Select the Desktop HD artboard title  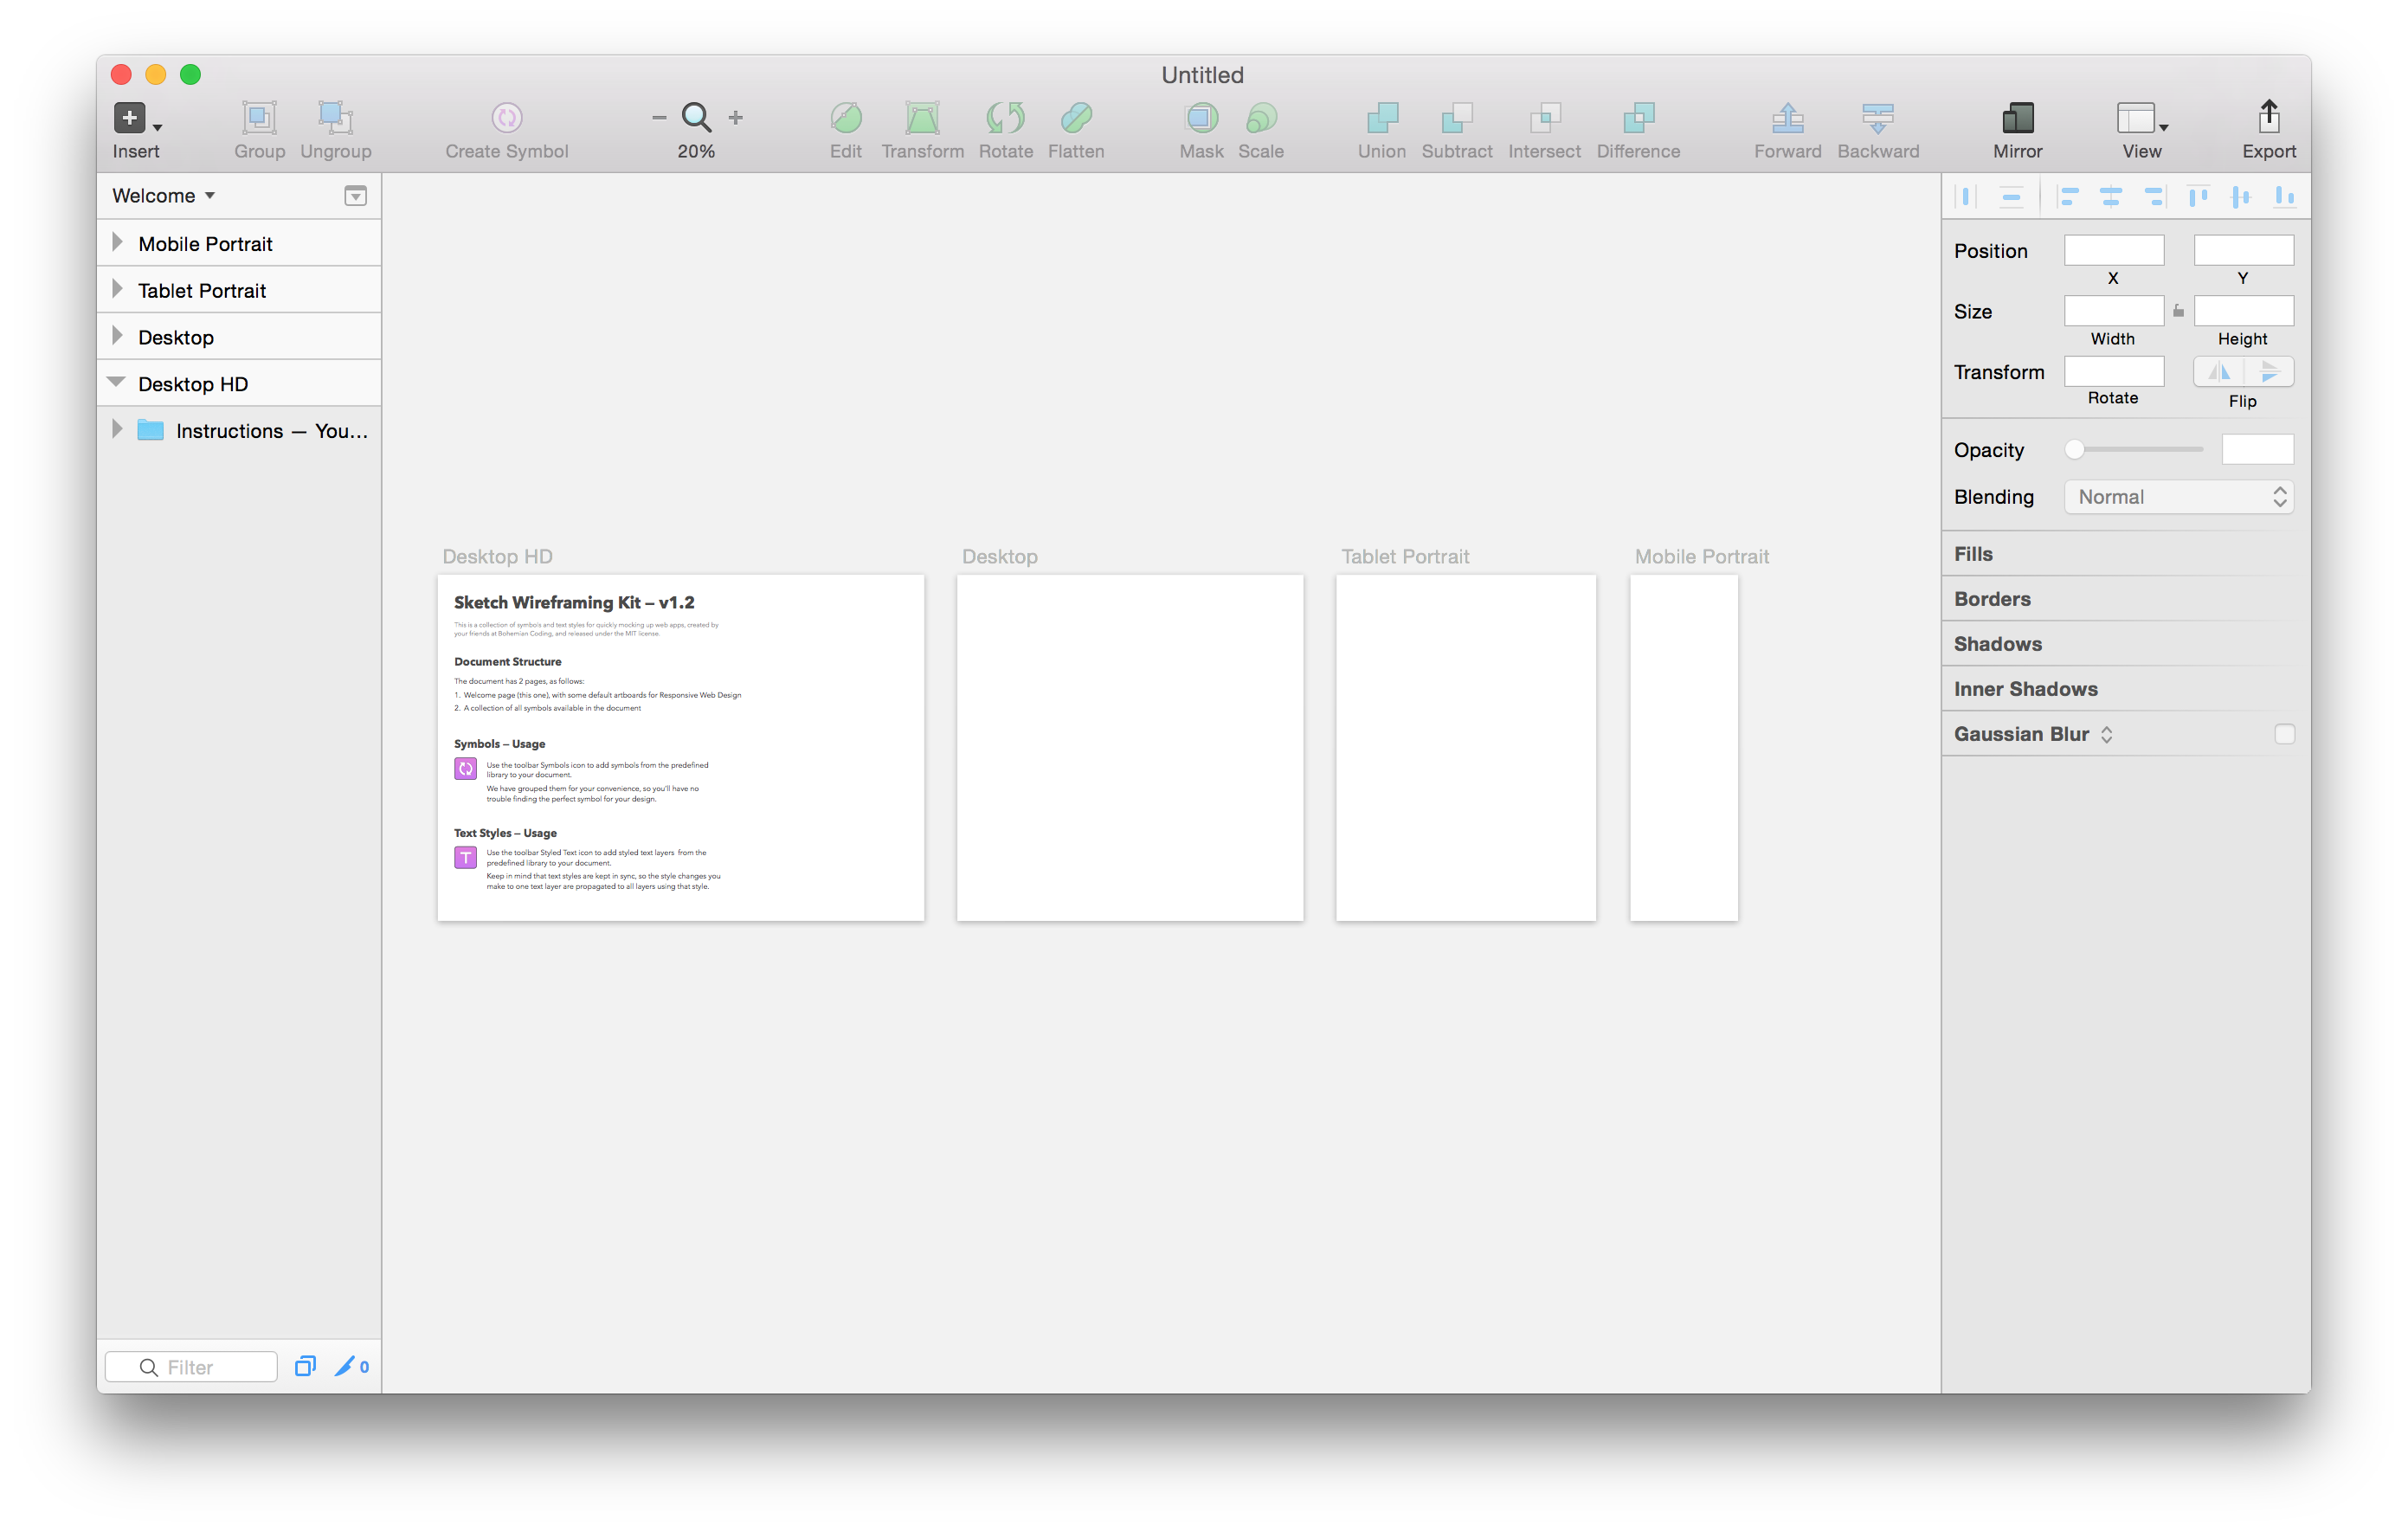(497, 556)
